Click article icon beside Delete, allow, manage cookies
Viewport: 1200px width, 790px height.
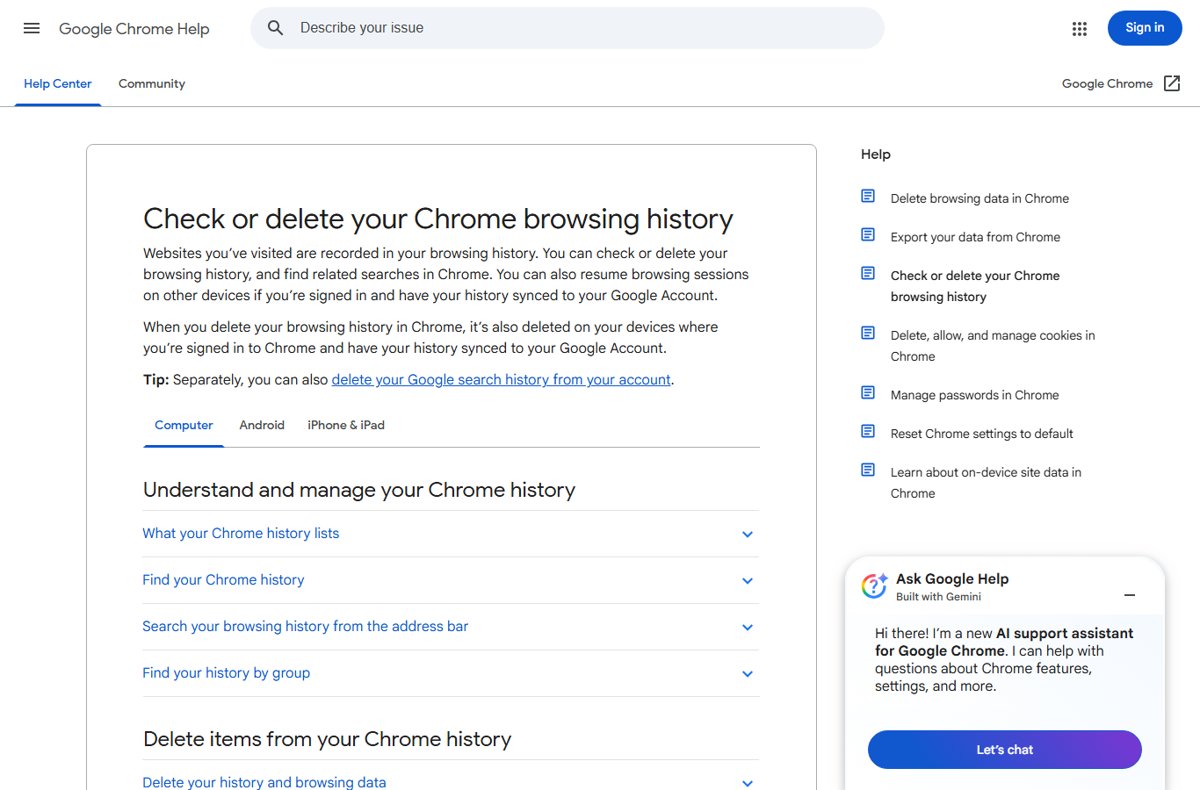868,333
